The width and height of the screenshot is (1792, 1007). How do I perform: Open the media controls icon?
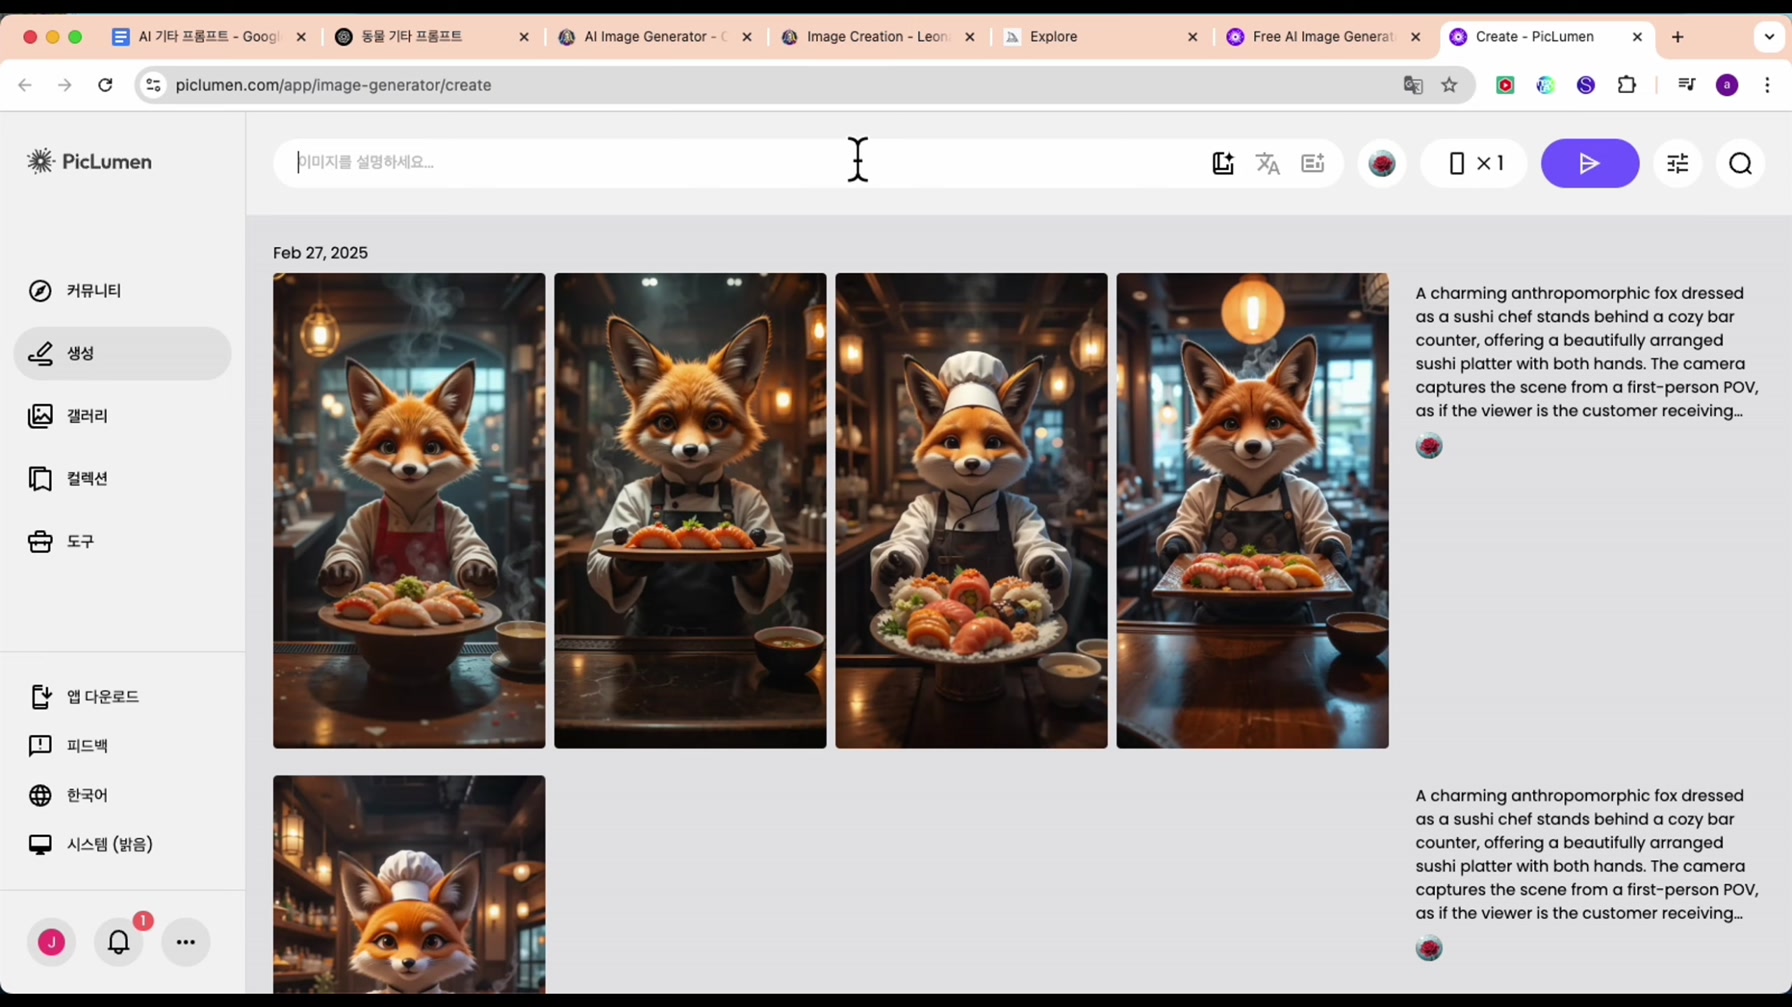(1687, 85)
